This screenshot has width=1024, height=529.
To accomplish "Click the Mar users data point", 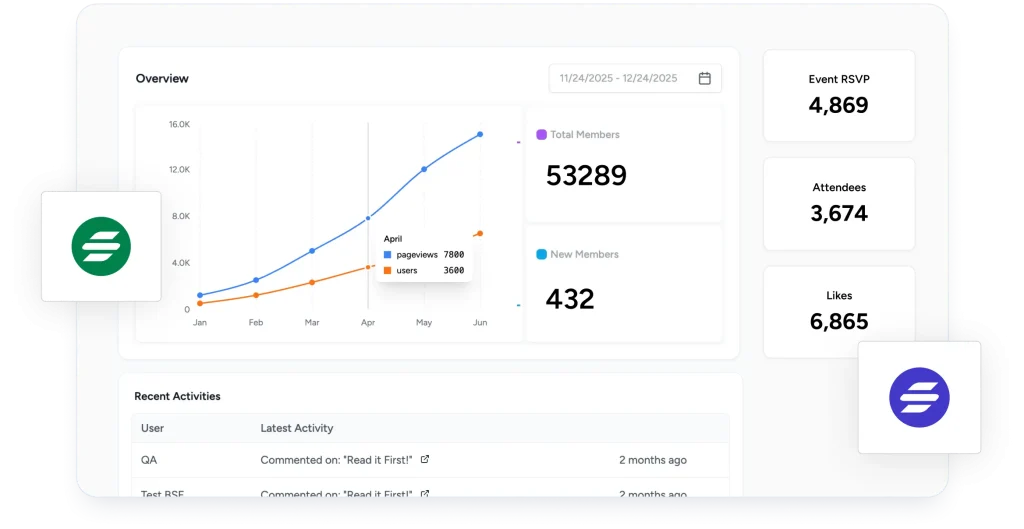I will 312,282.
